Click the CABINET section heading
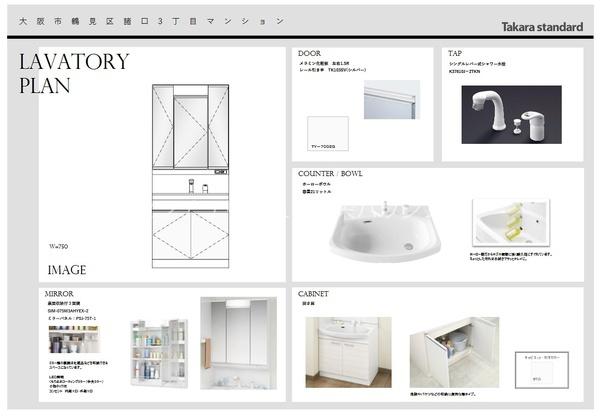 (313, 294)
